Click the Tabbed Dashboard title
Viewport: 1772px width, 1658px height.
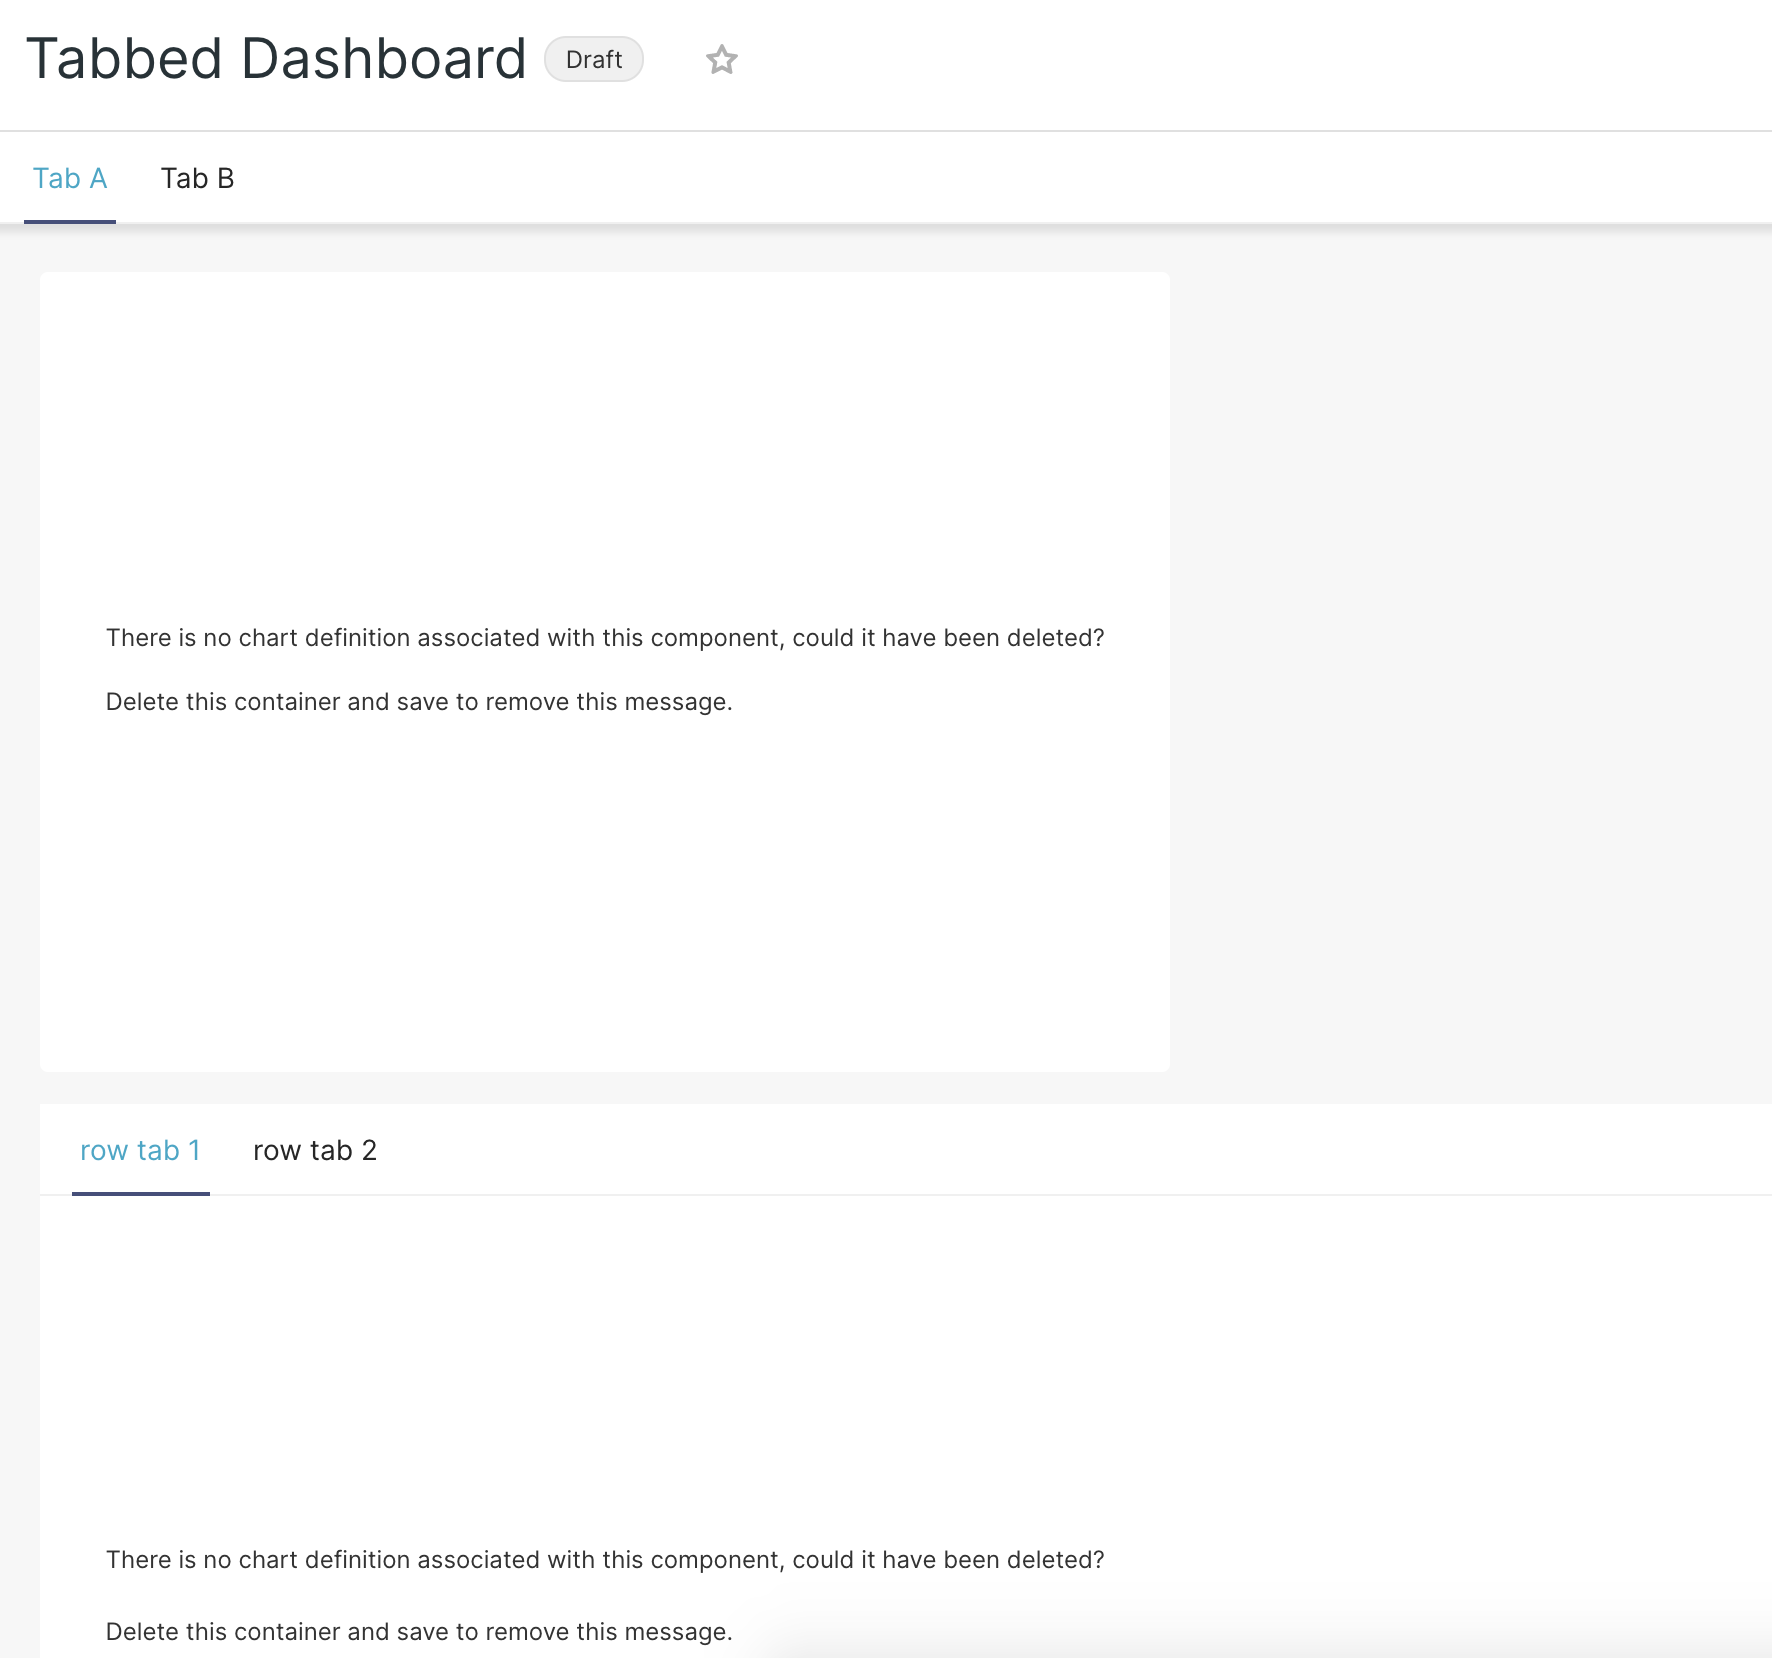277,57
